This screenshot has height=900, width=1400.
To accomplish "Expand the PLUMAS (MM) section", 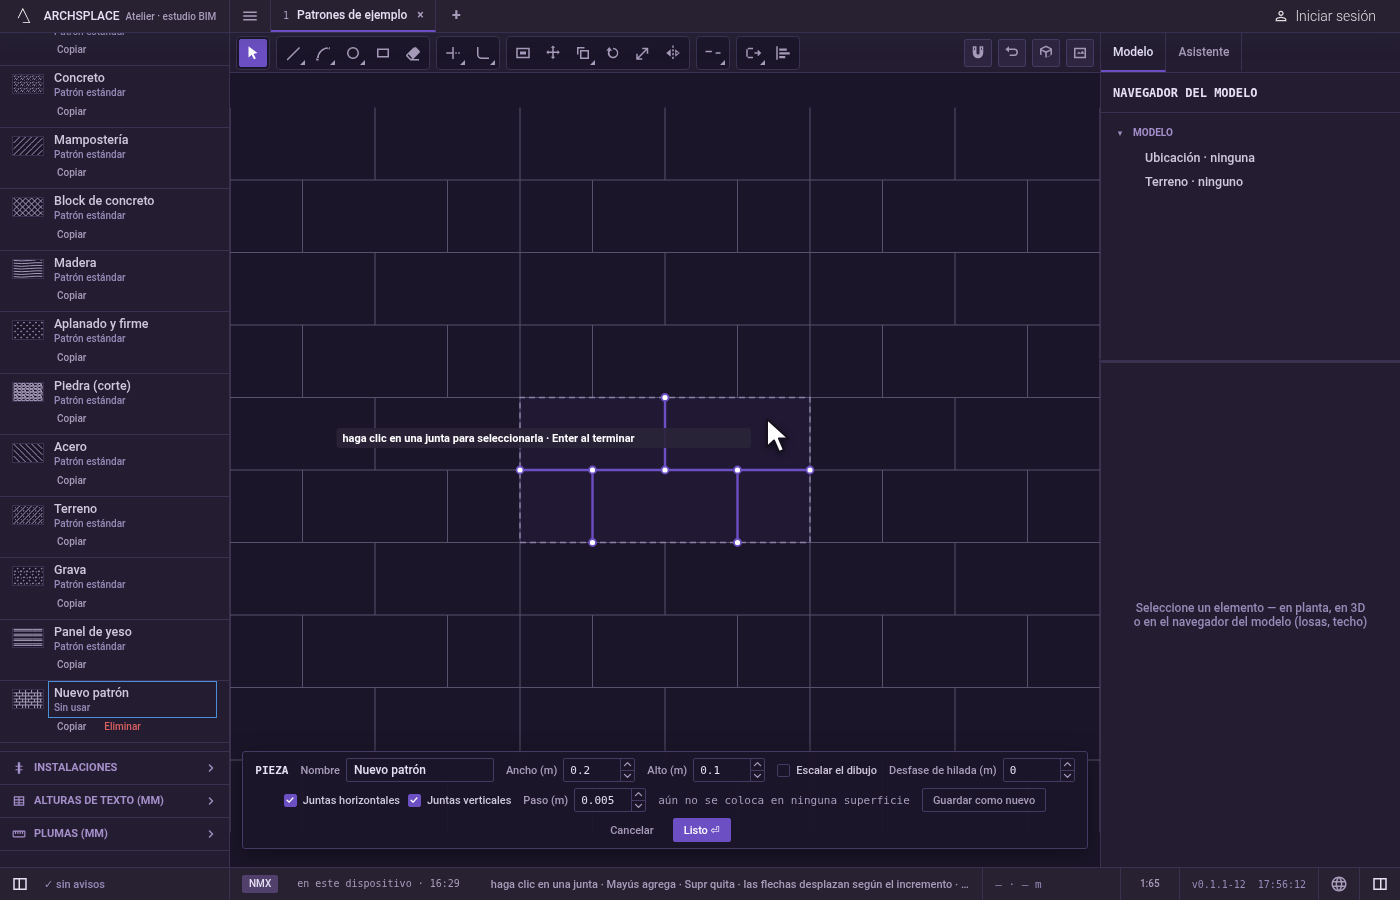I will 114,833.
